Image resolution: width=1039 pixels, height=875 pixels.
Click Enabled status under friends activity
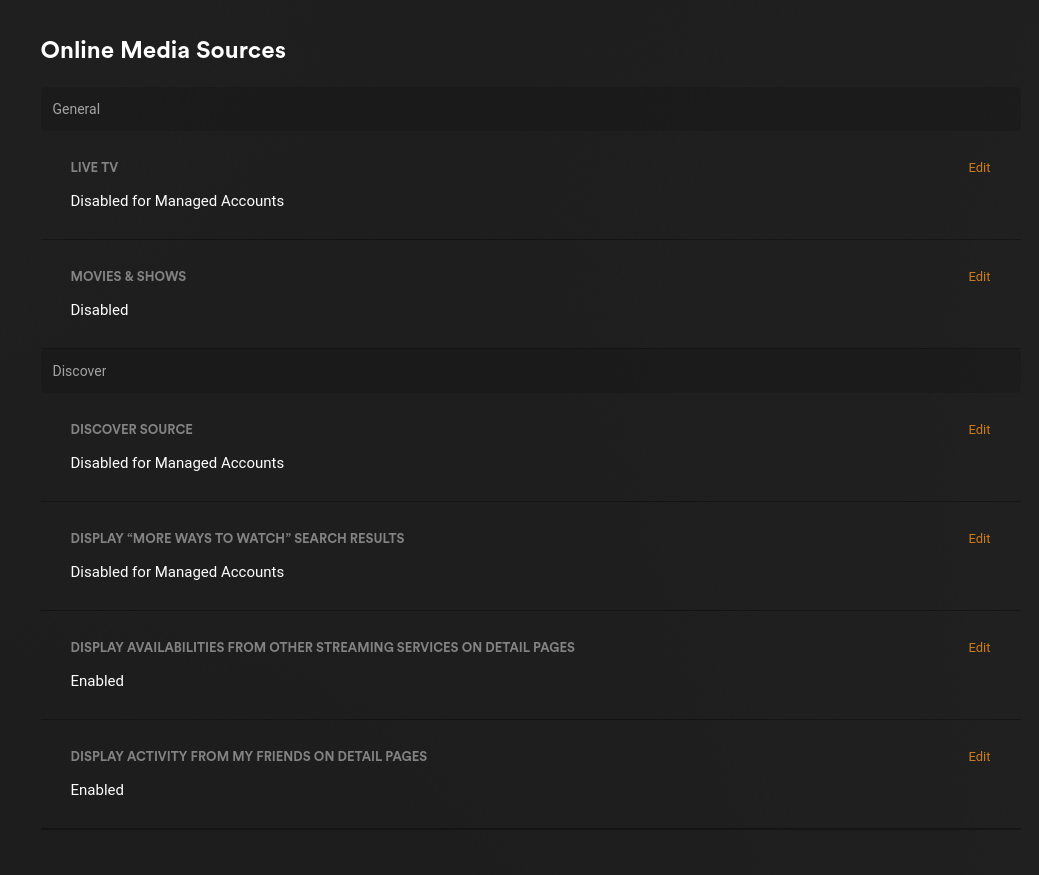point(97,790)
